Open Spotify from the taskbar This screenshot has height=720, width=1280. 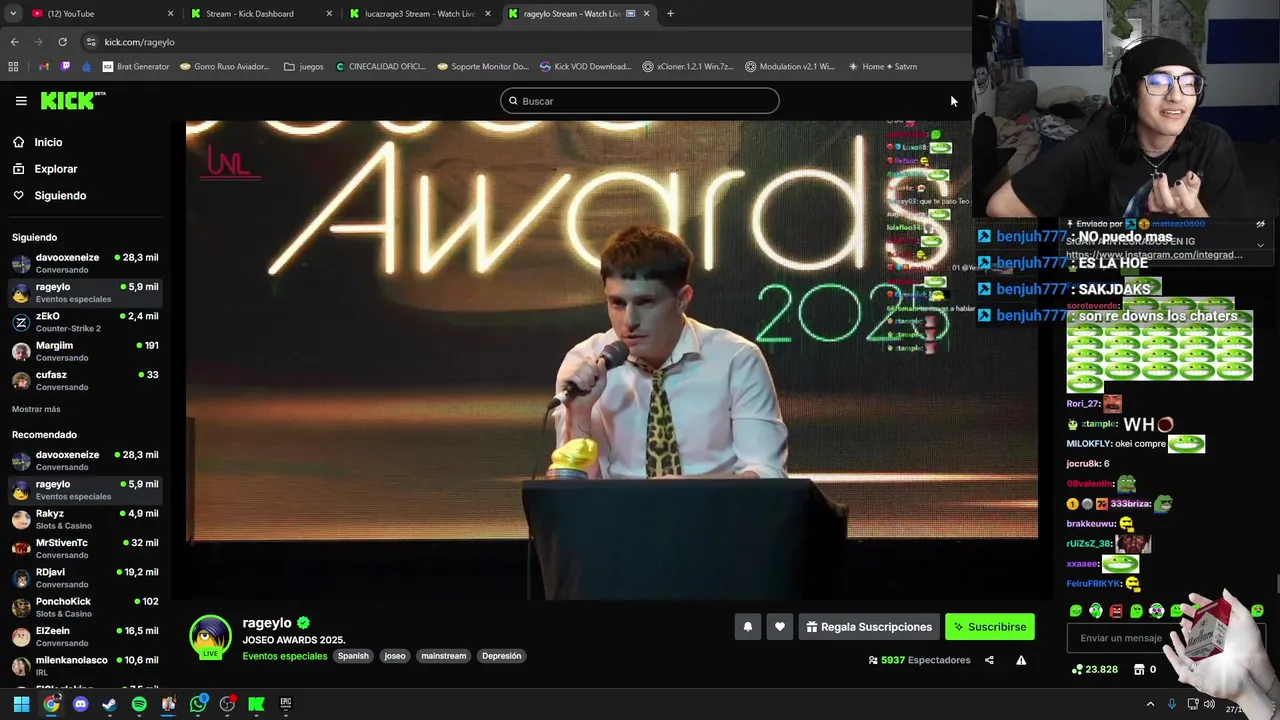point(139,704)
